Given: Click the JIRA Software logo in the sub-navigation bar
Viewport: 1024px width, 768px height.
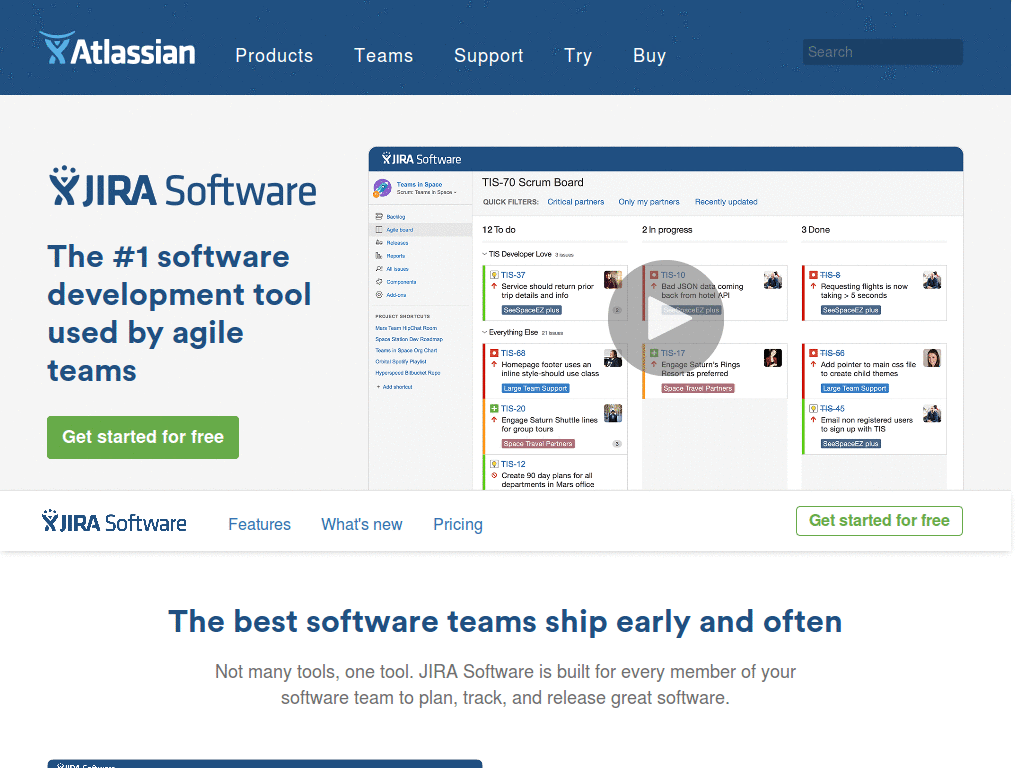Looking at the screenshot, I should (114, 522).
